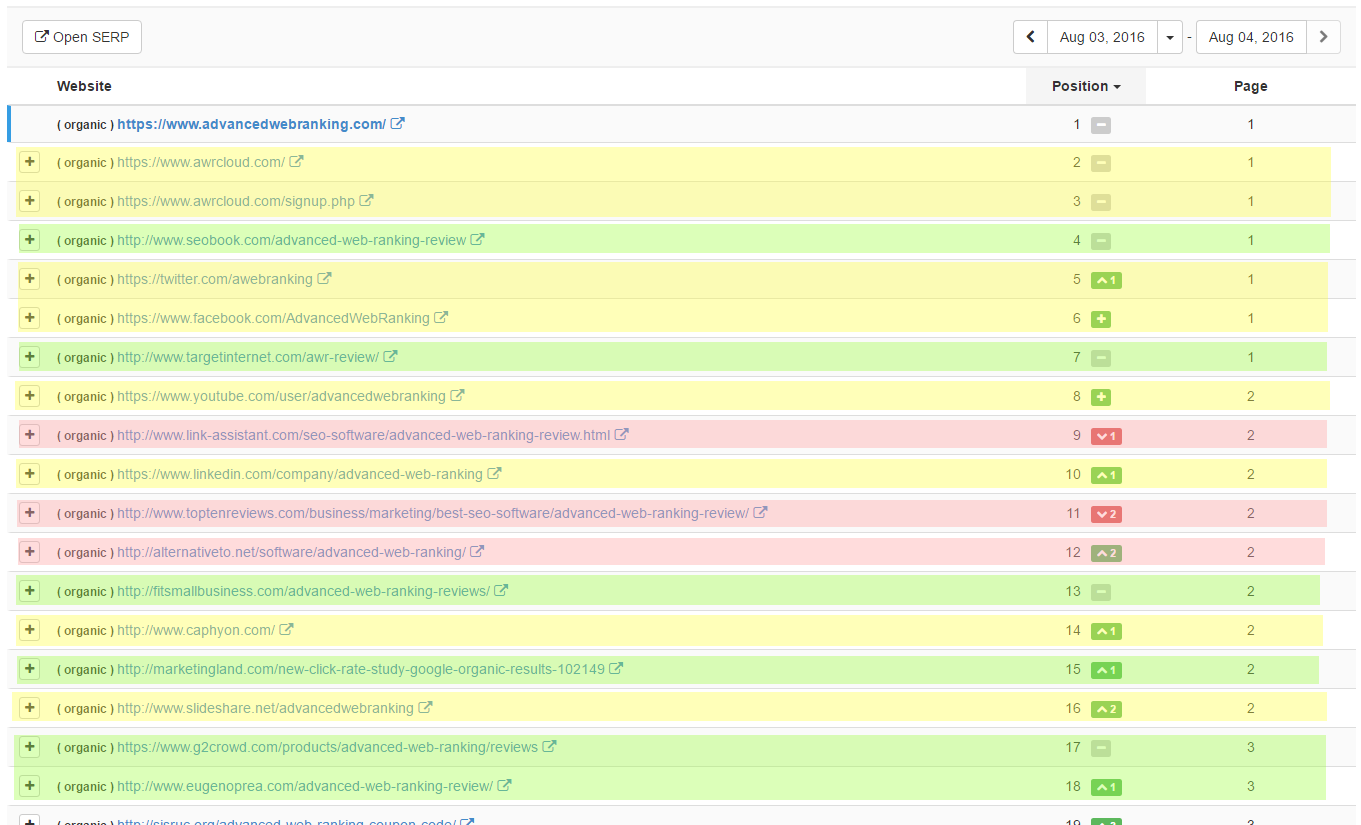Click red down-2 badge on toptenreviews.com row
Viewport: 1361px width, 825px height.
[x=1106, y=514]
